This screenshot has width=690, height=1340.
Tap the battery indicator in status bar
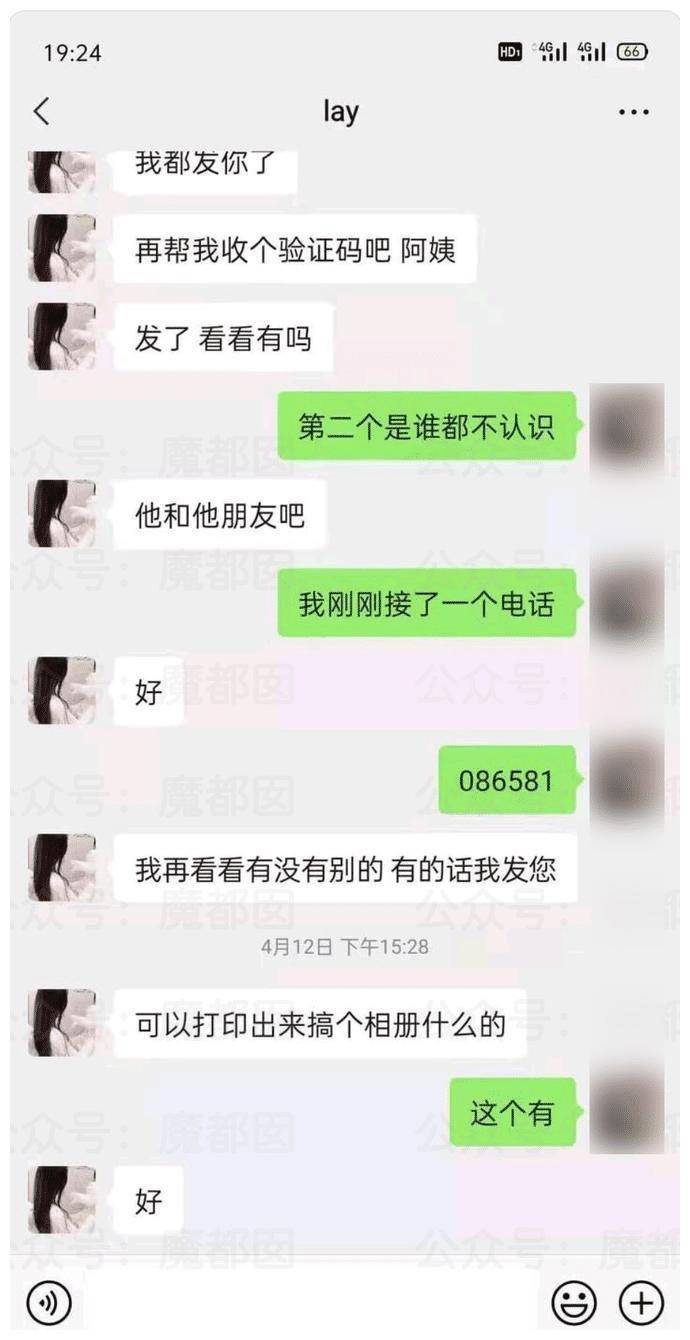(633, 52)
